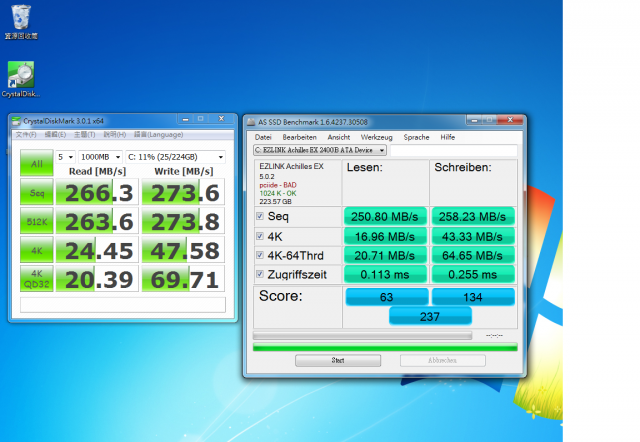This screenshot has width=640, height=442.
Task: Click the 4K Schreiben result 43.33 MB/s
Action: coord(473,236)
